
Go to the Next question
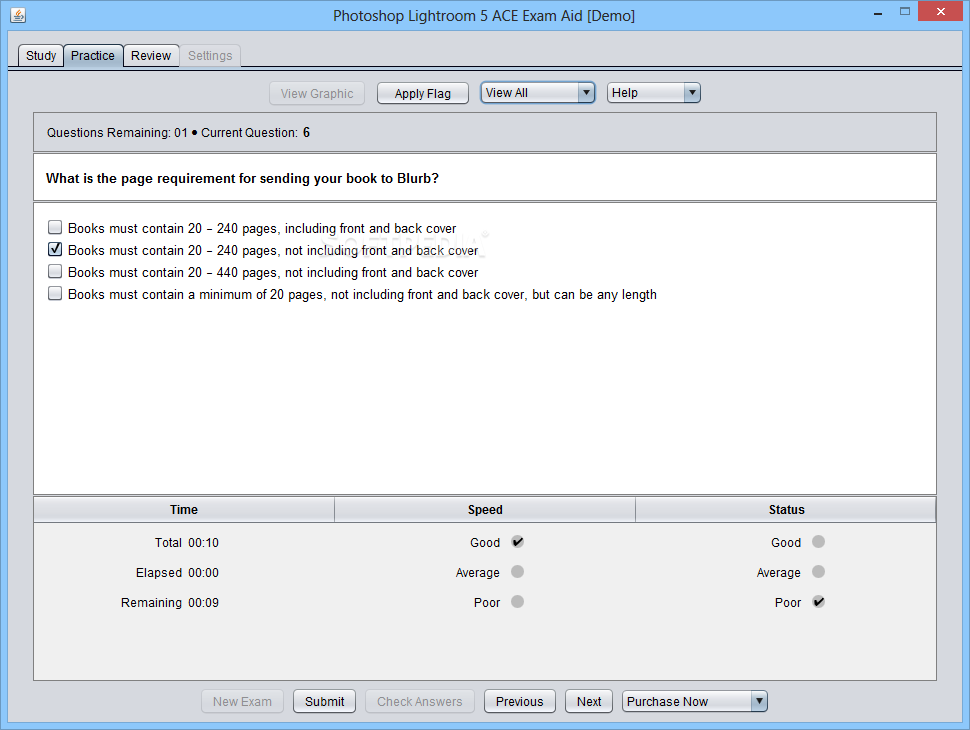tap(589, 702)
